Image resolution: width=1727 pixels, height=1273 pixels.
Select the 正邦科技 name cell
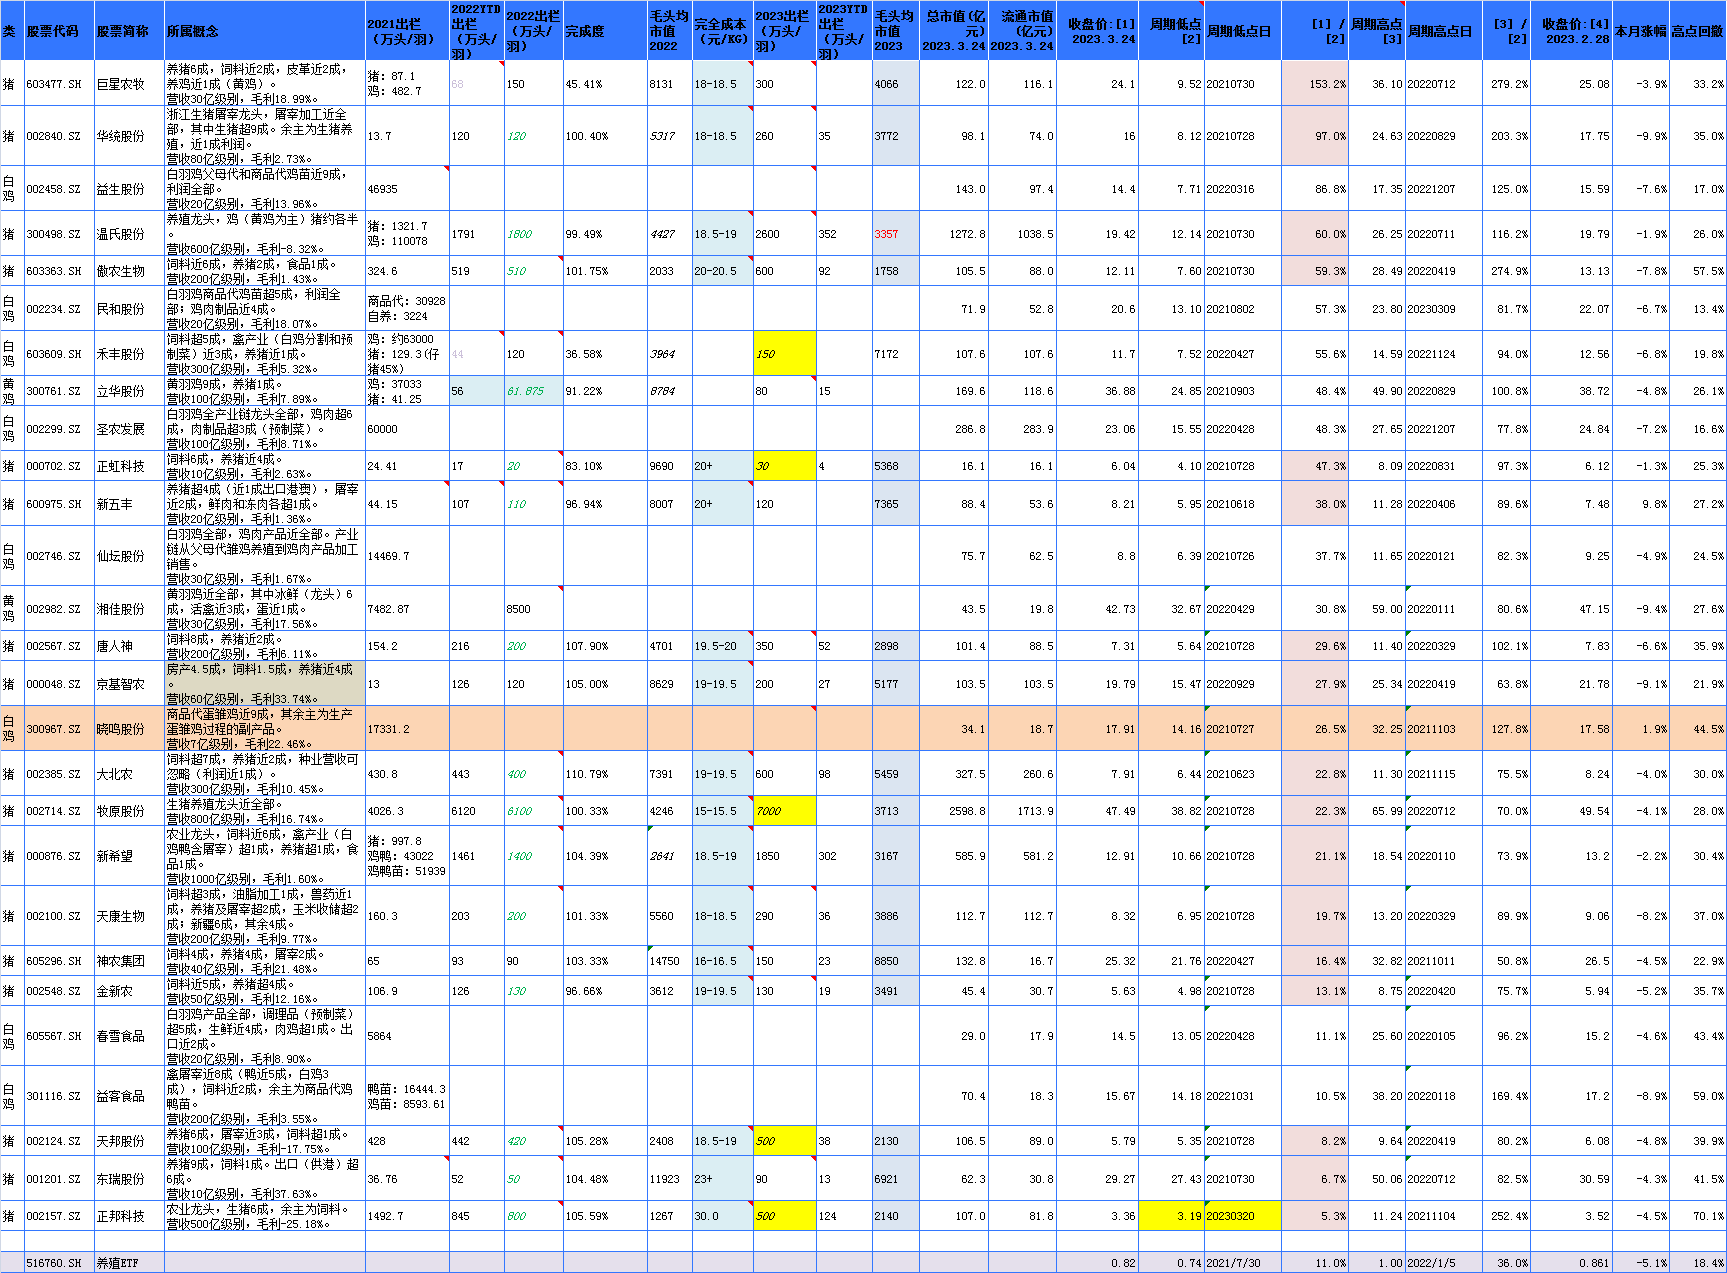(129, 1216)
